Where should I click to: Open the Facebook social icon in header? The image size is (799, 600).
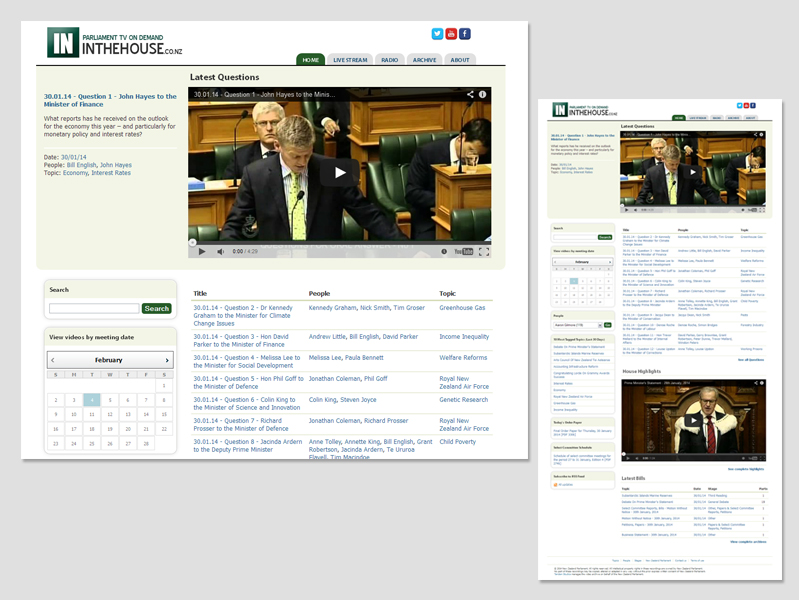click(x=465, y=34)
